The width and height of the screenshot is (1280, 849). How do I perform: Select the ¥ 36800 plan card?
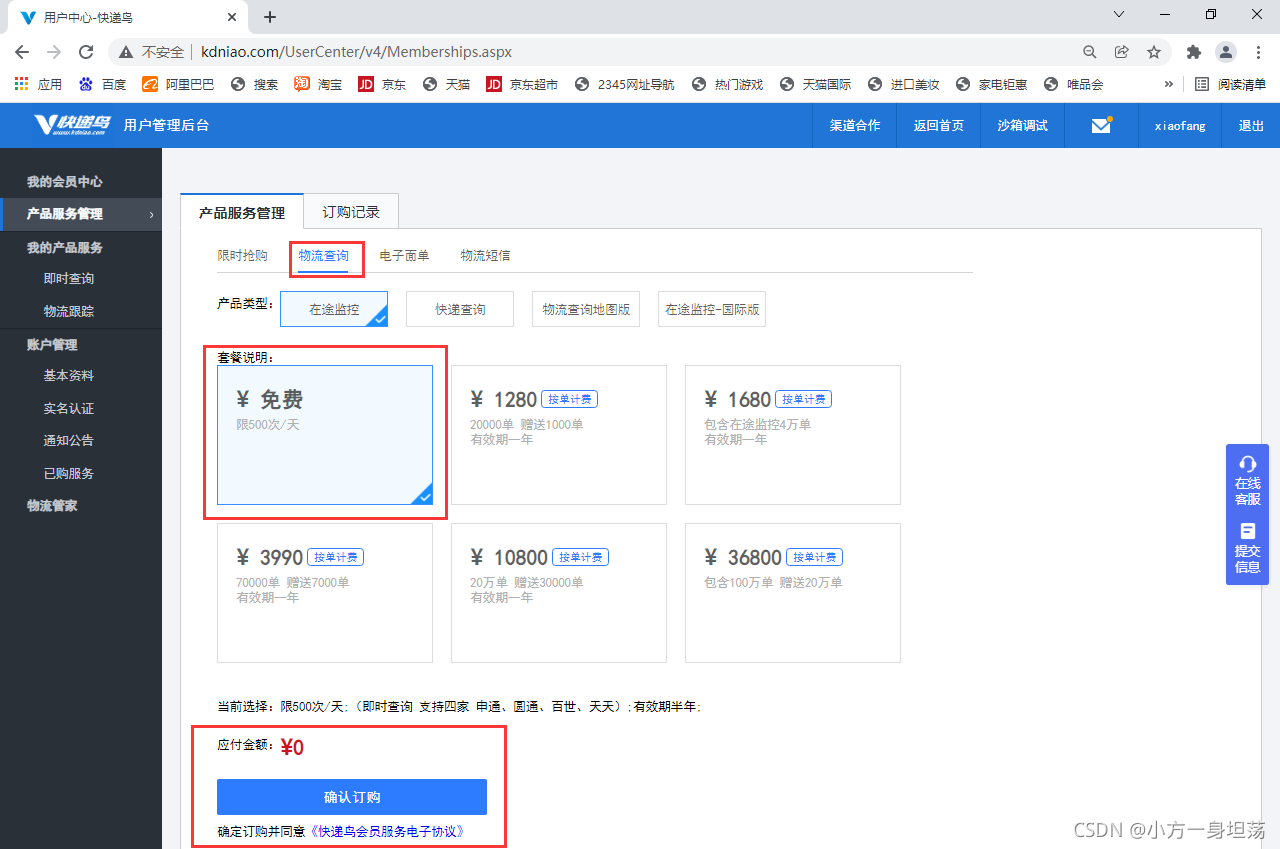(793, 593)
